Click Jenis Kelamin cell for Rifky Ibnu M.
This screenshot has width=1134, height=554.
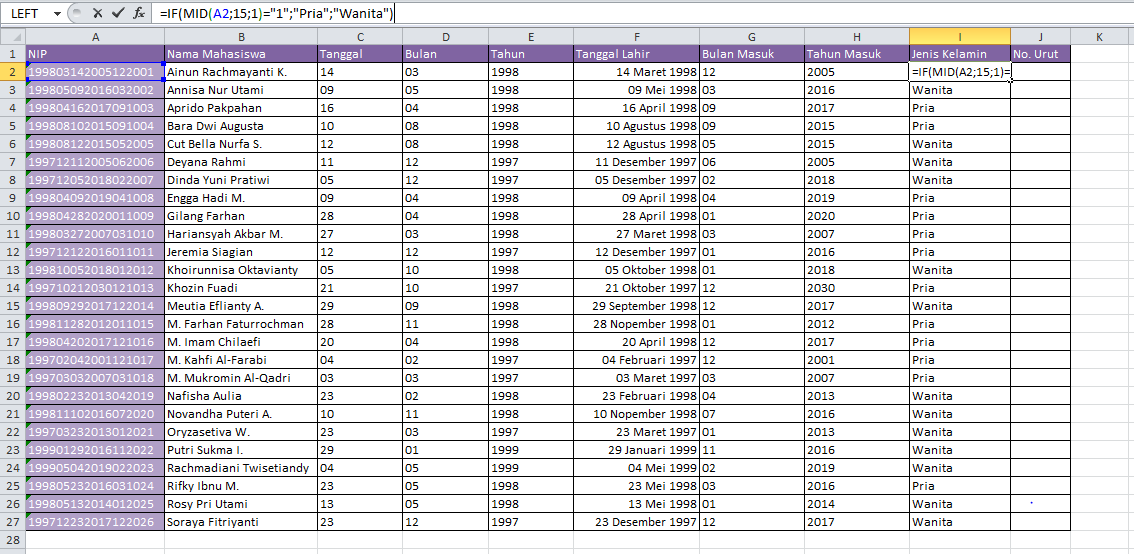pyautogui.click(x=960, y=486)
